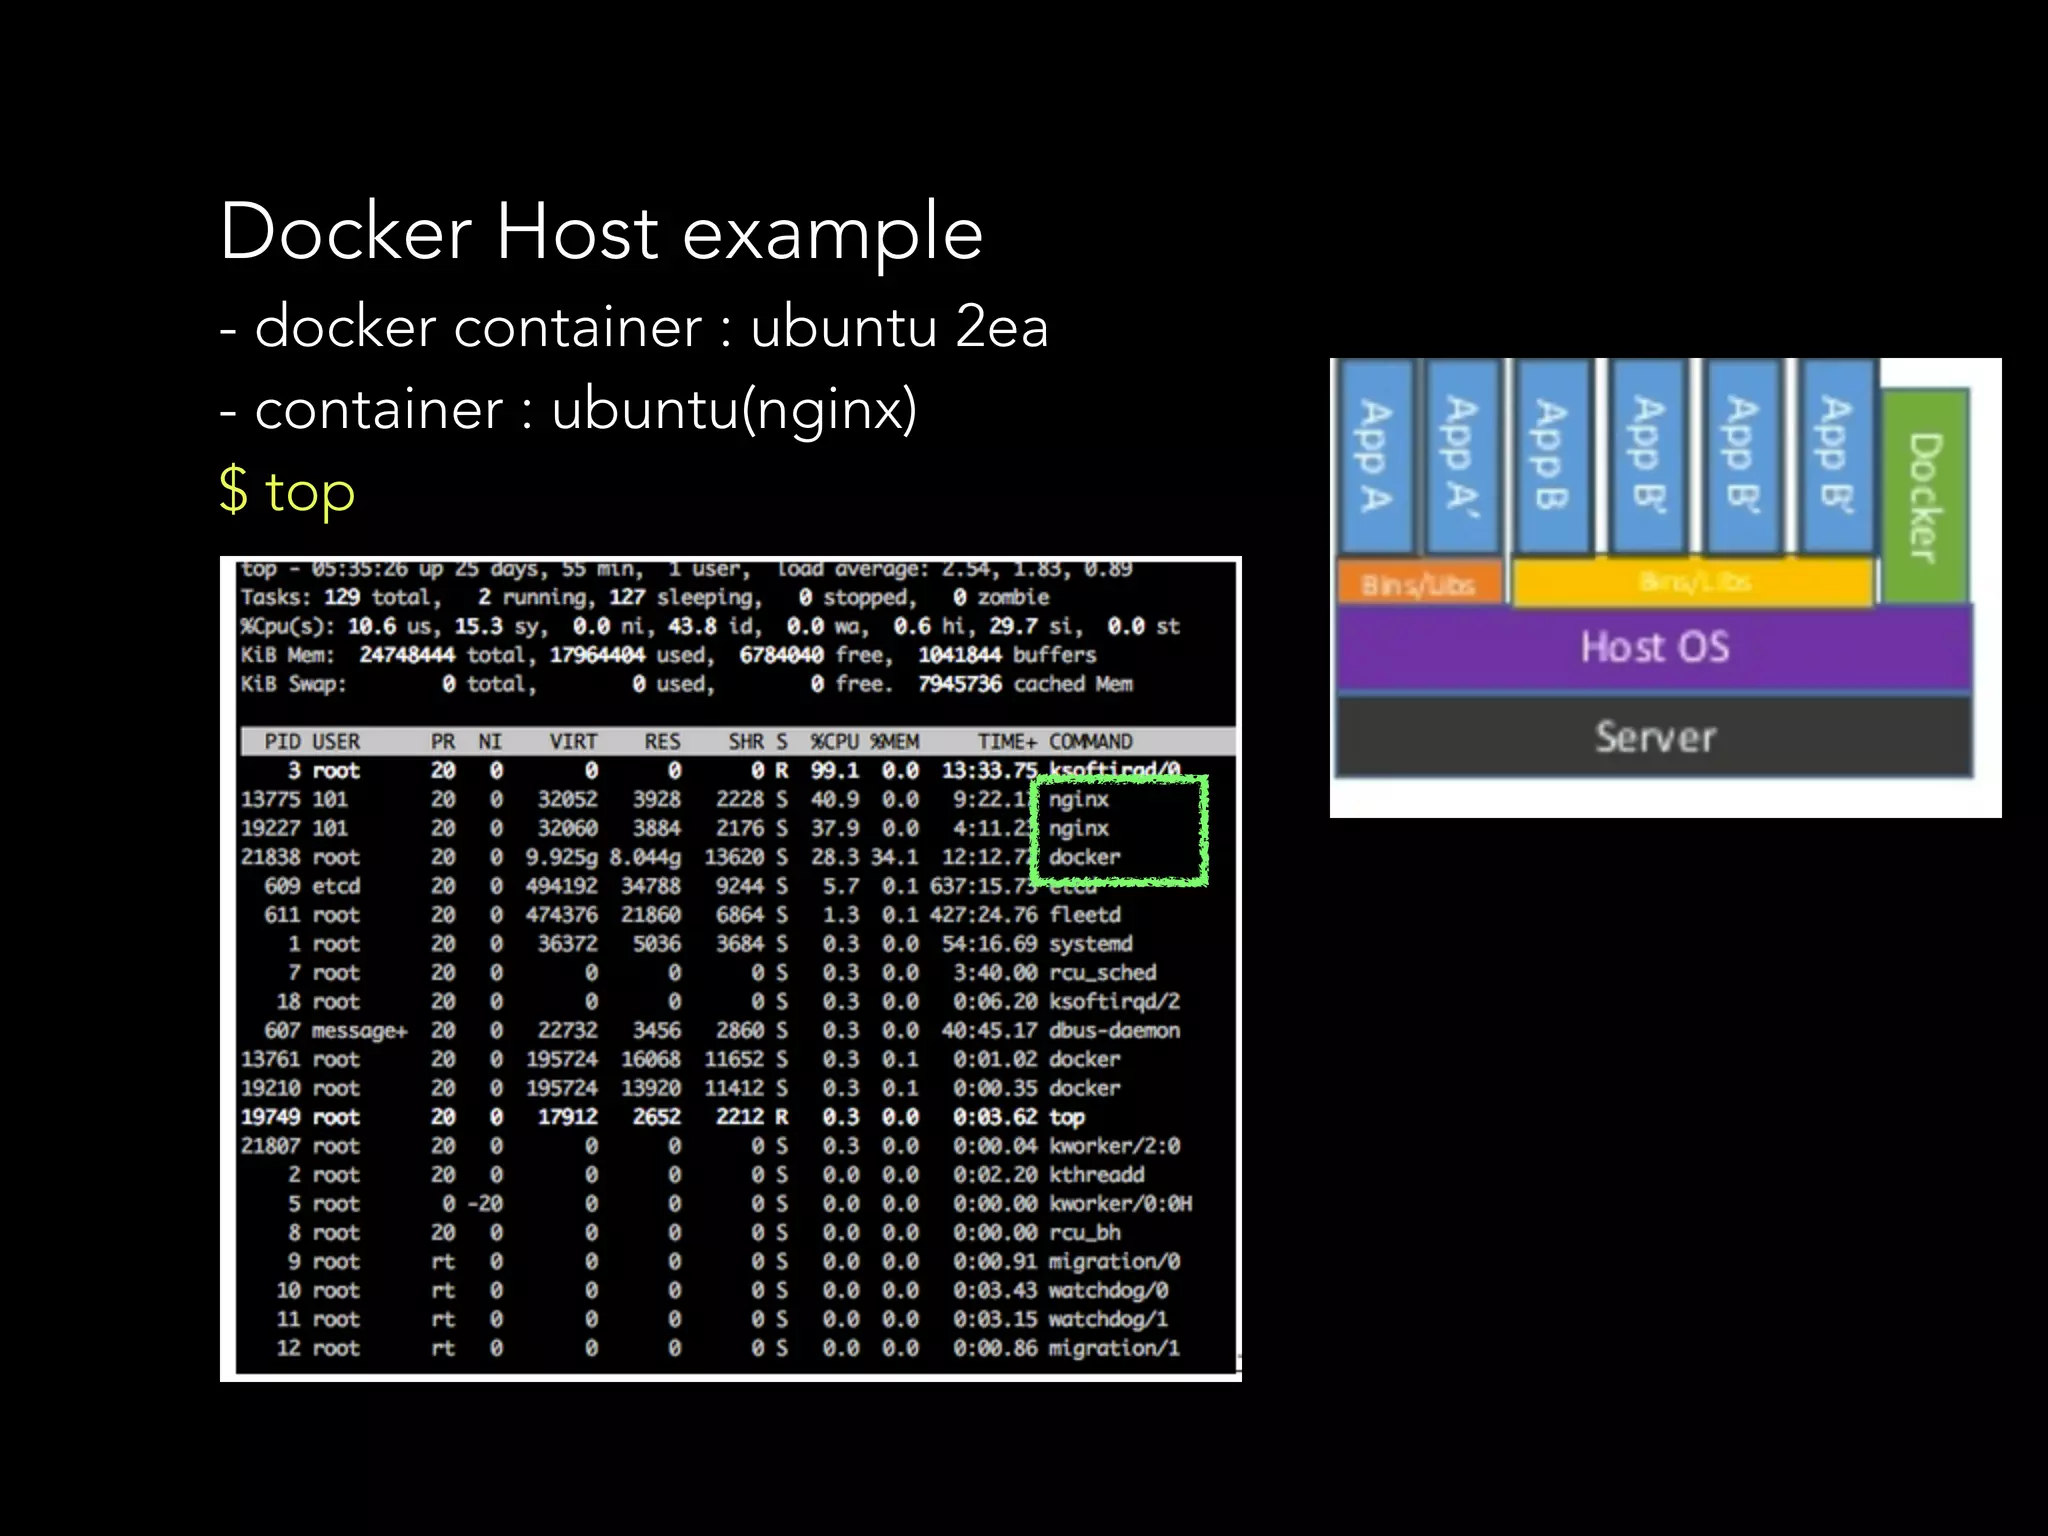2048x1536 pixels.
Task: Click the yellow $ top command text
Action: [287, 491]
